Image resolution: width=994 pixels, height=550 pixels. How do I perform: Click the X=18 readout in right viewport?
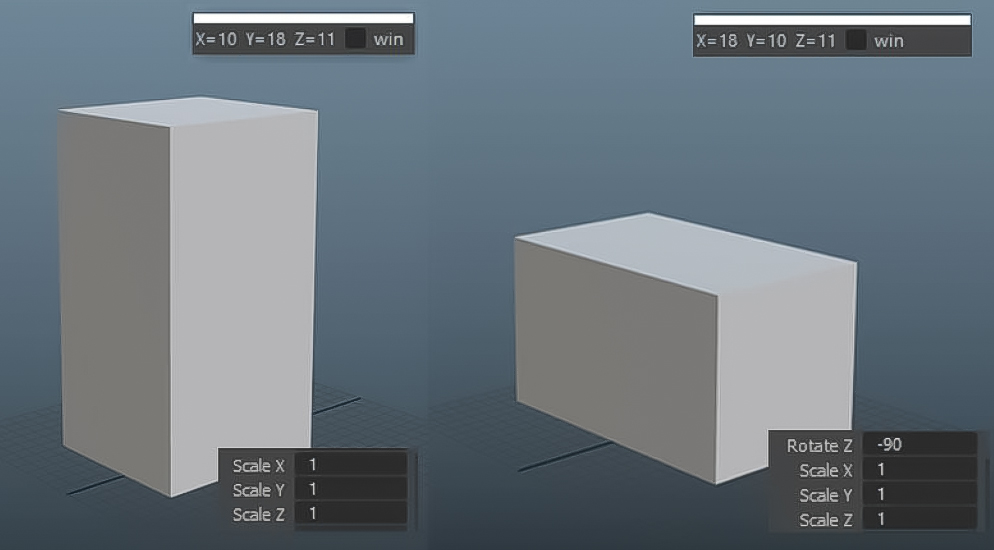[x=717, y=41]
